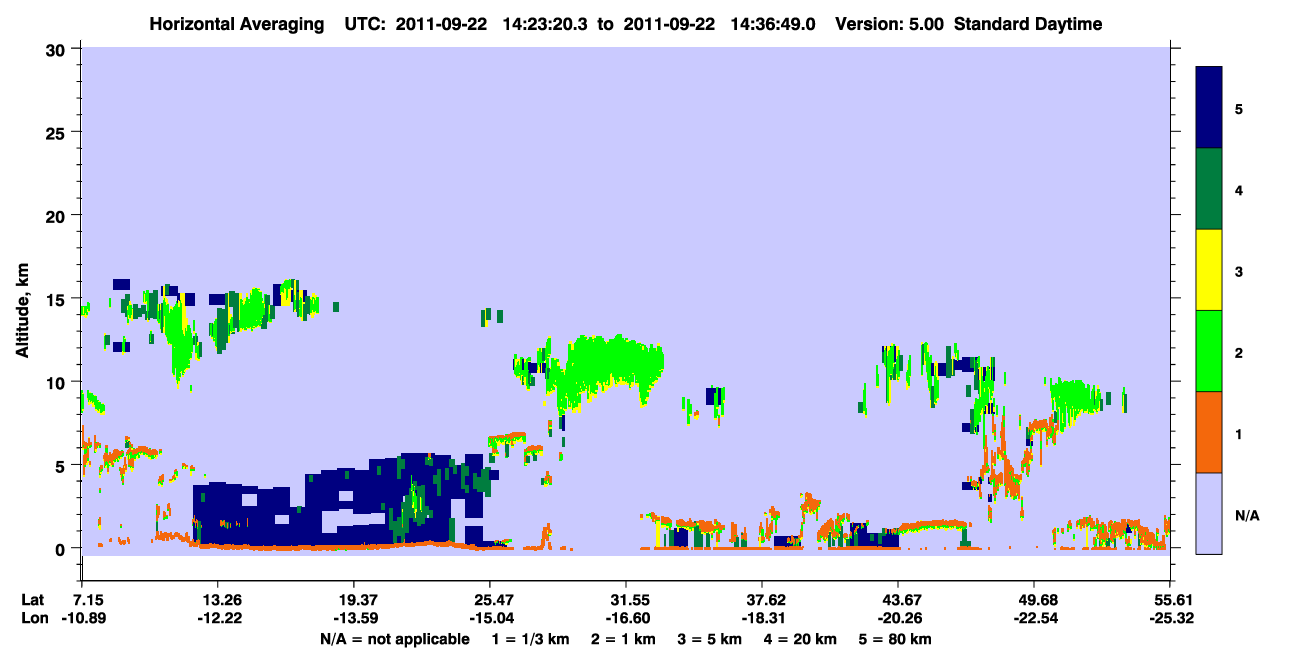
Task: Click the yellow legend swatch for 3
Action: point(1209,270)
